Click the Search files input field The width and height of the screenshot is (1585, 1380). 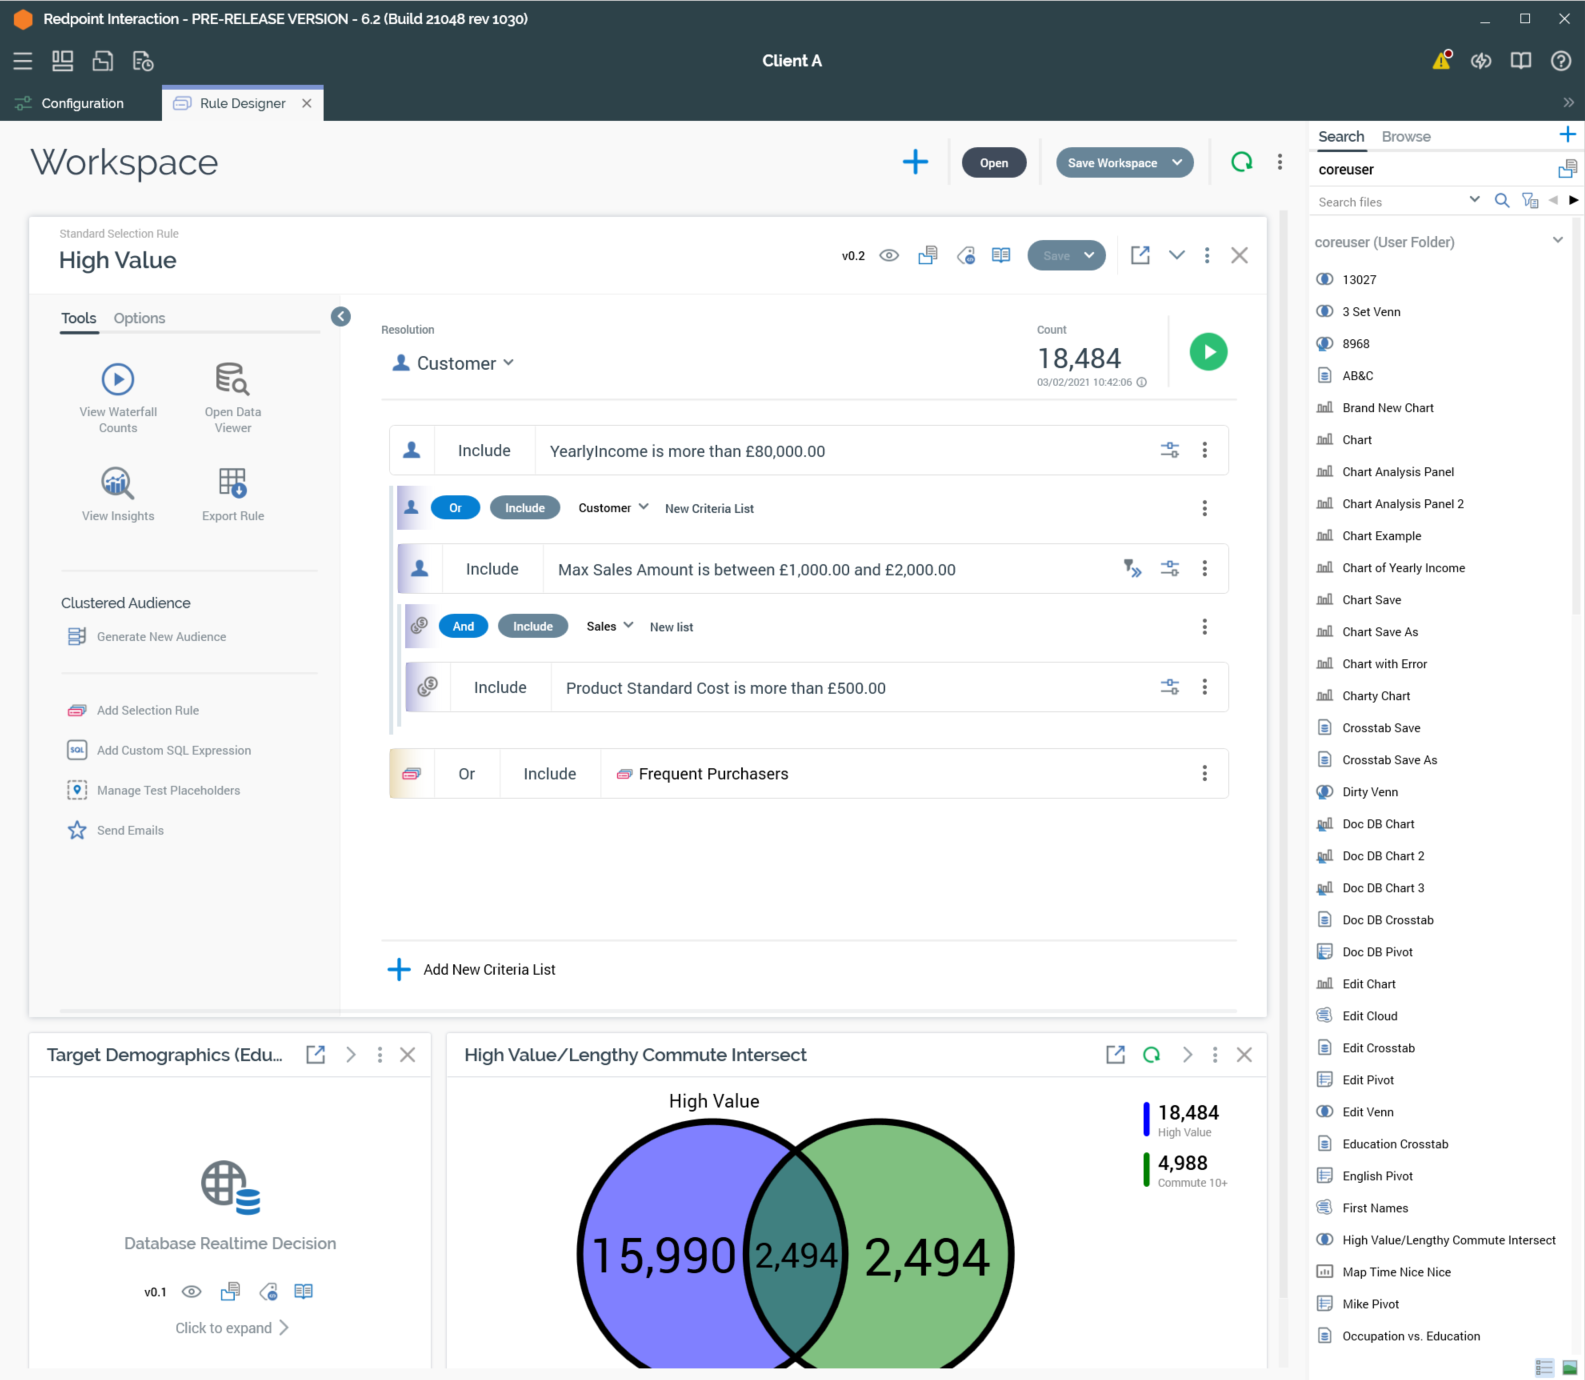1388,202
